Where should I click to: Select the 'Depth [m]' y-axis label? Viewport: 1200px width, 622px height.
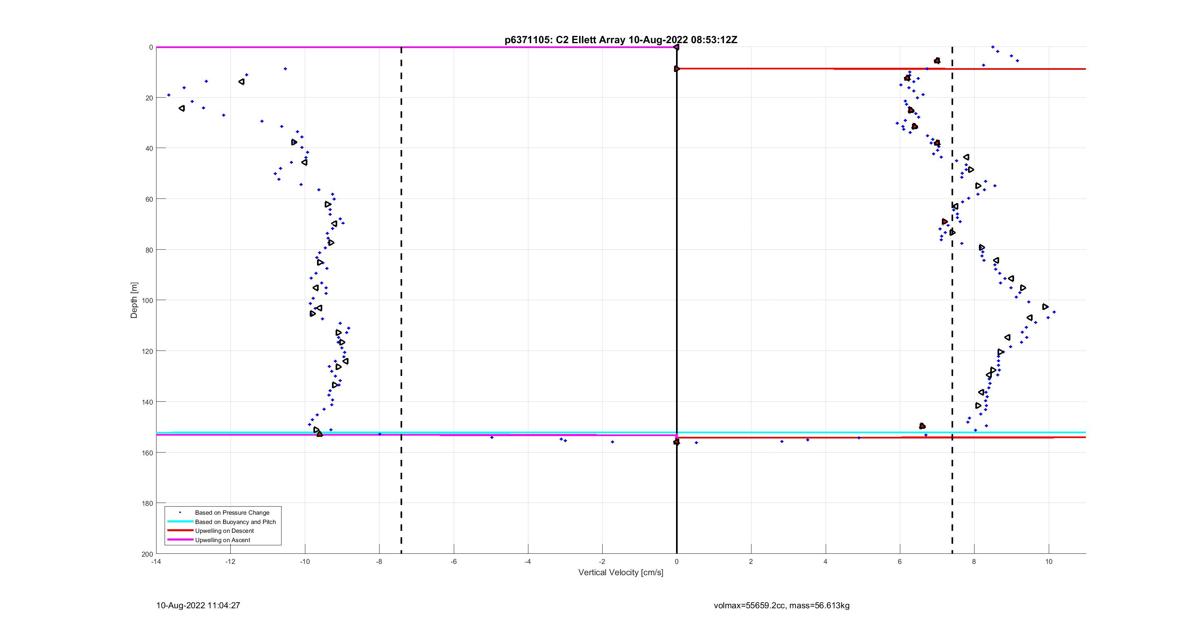pos(134,300)
